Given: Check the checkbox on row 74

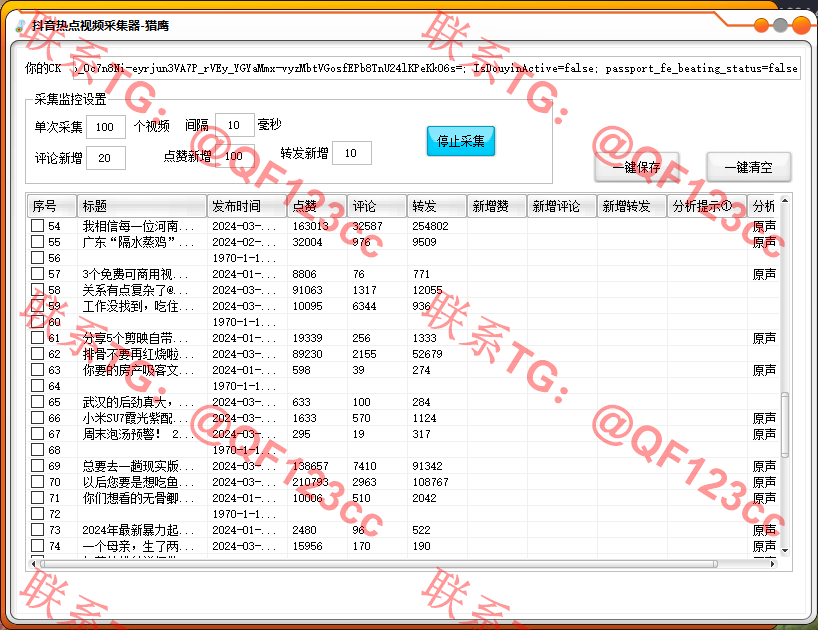Looking at the screenshot, I should coord(37,546).
